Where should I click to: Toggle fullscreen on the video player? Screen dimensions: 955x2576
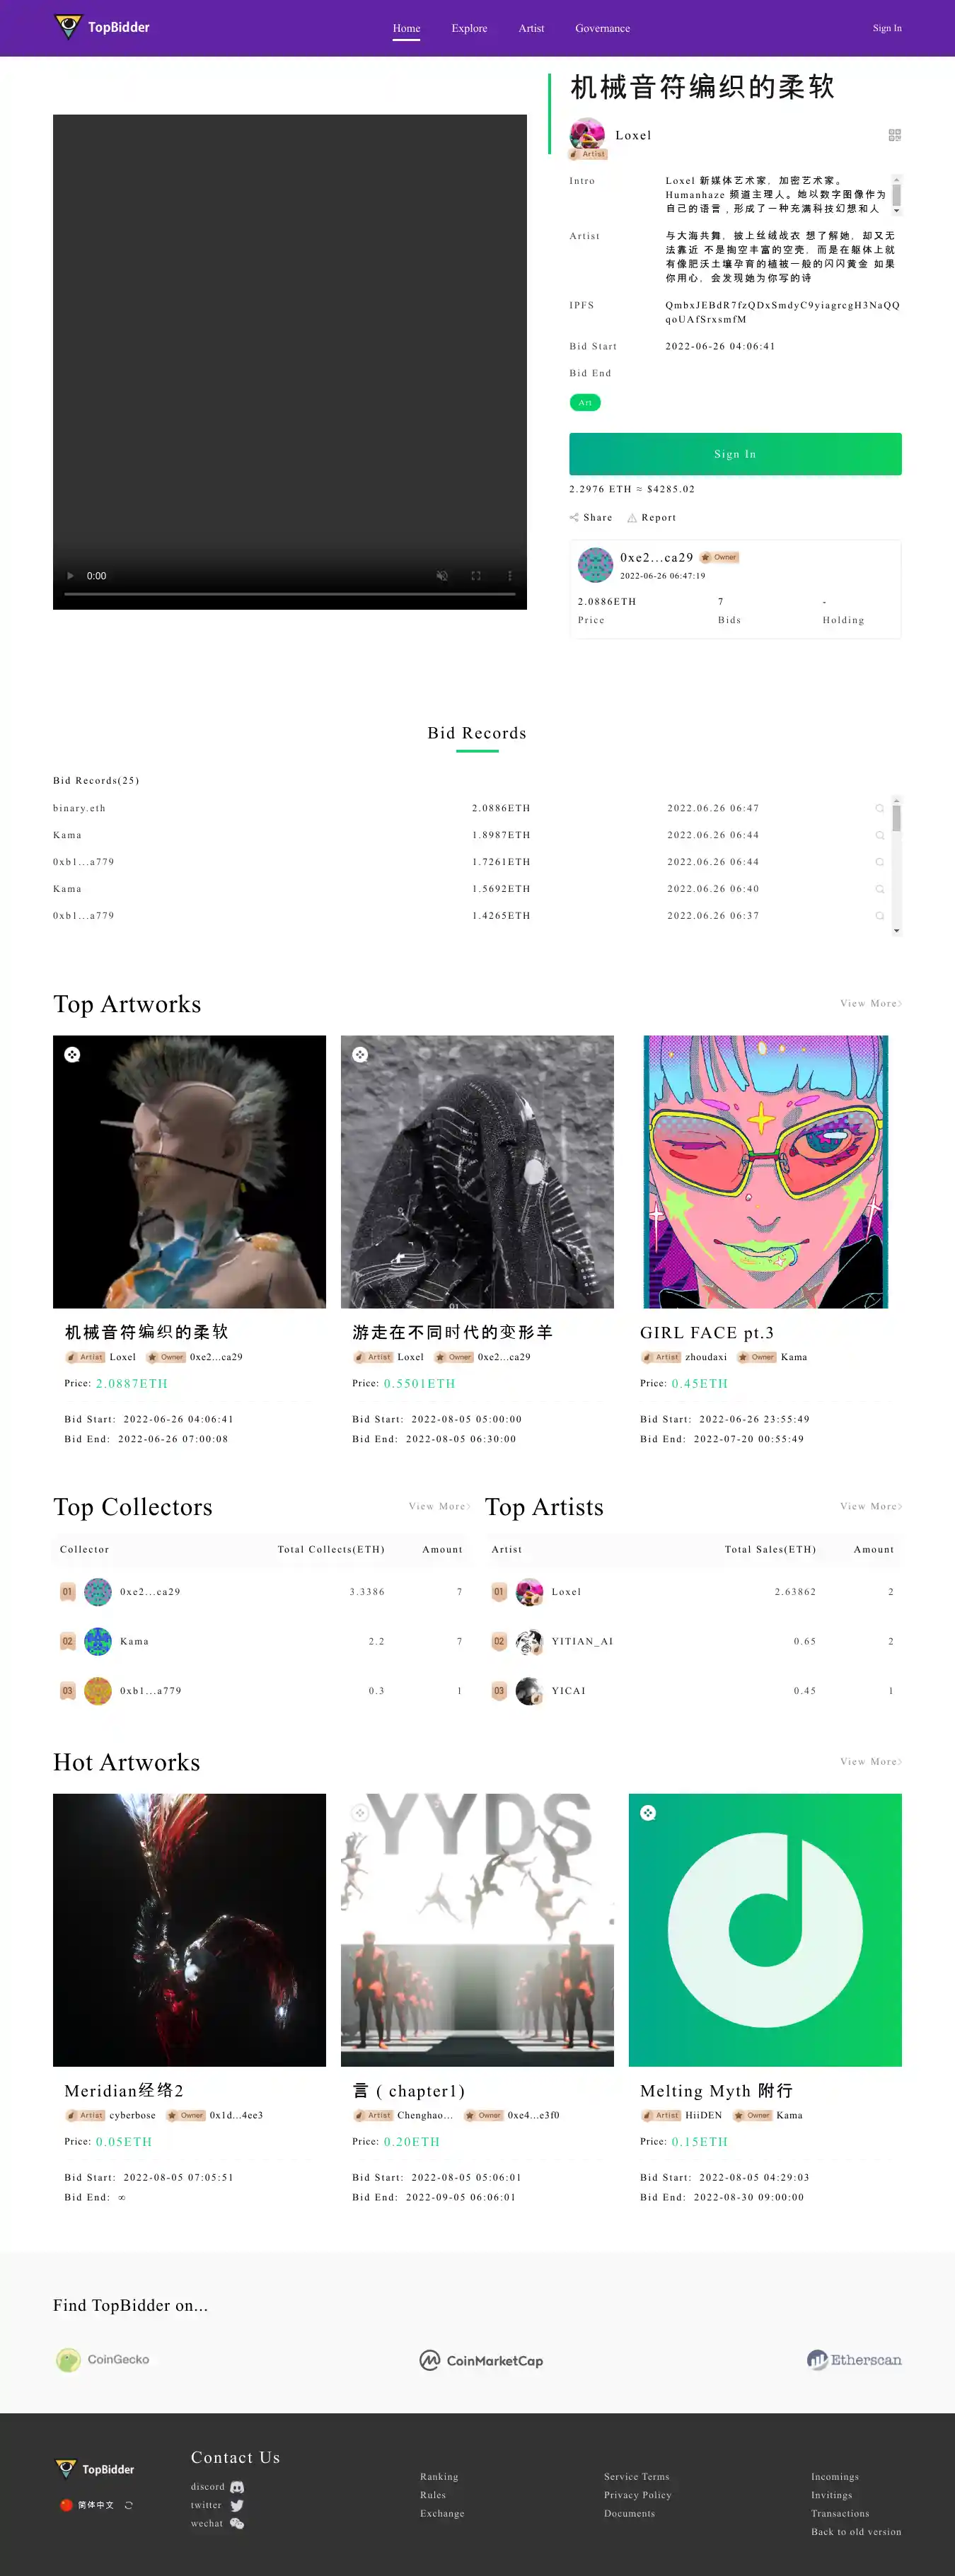point(476,576)
